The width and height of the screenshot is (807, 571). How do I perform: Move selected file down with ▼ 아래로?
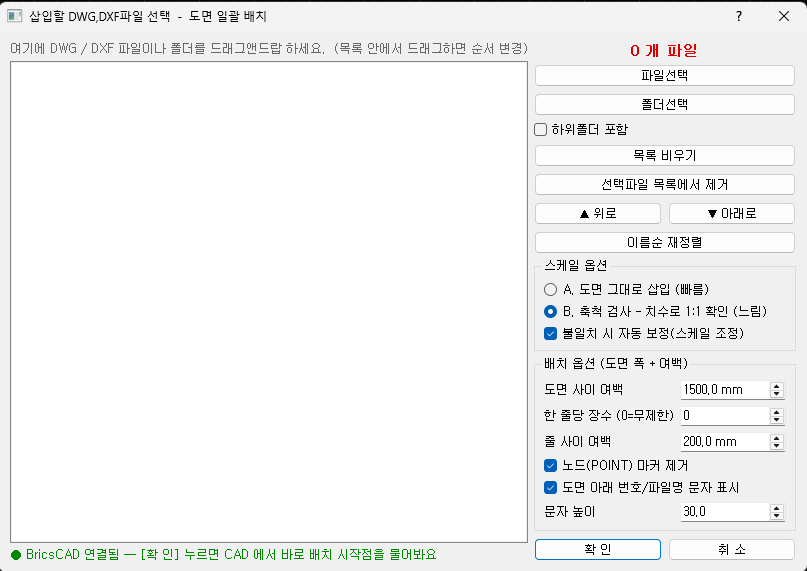click(731, 214)
